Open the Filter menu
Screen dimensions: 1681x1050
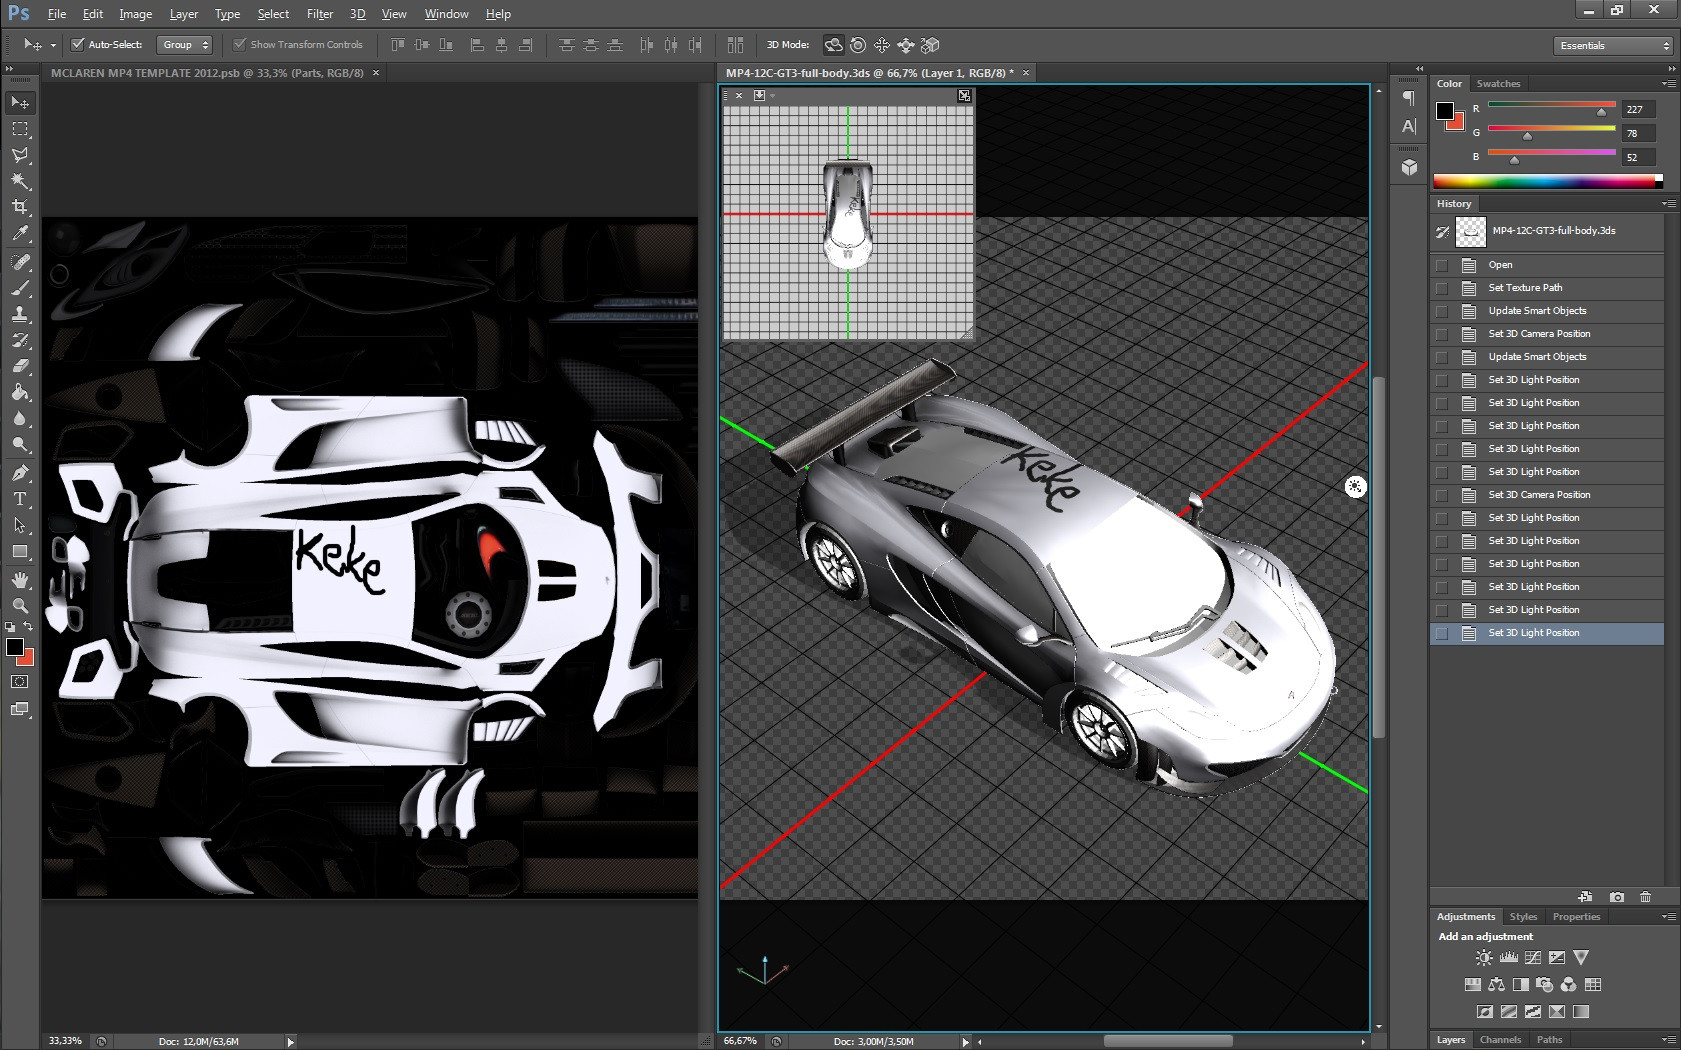pyautogui.click(x=319, y=14)
